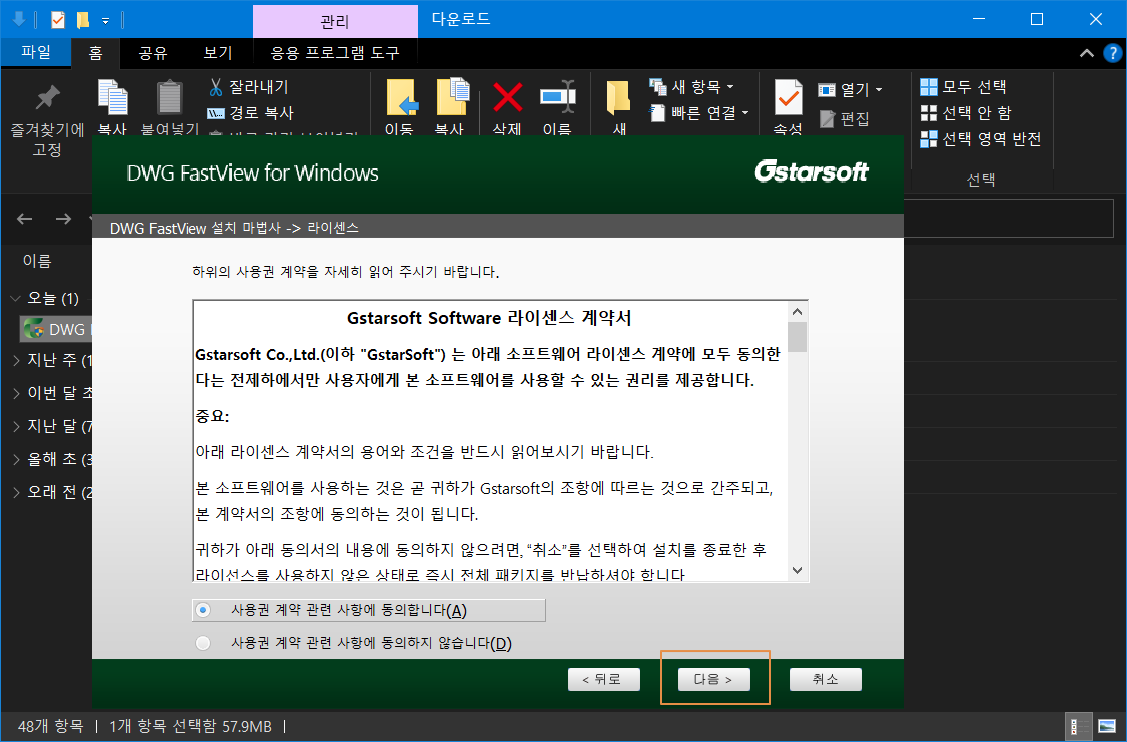The width and height of the screenshot is (1127, 742).
Task: Open the View (보기) ribbon tab
Action: (217, 52)
